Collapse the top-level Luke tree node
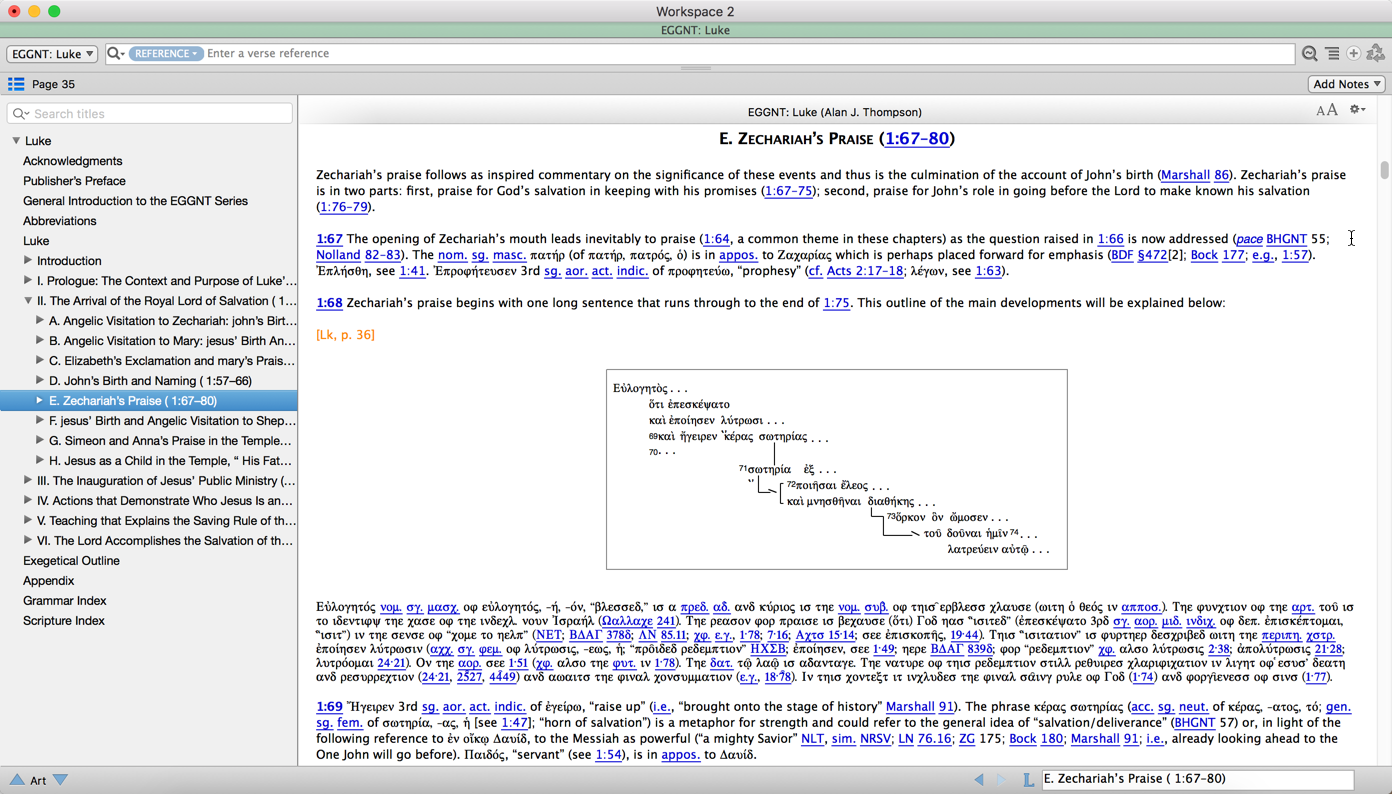This screenshot has height=794, width=1392. [16, 141]
